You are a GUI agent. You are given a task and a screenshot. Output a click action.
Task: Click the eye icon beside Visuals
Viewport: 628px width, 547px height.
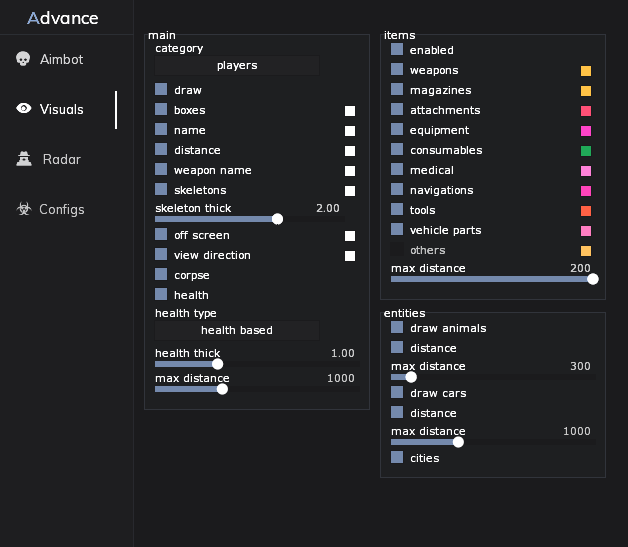[23, 109]
